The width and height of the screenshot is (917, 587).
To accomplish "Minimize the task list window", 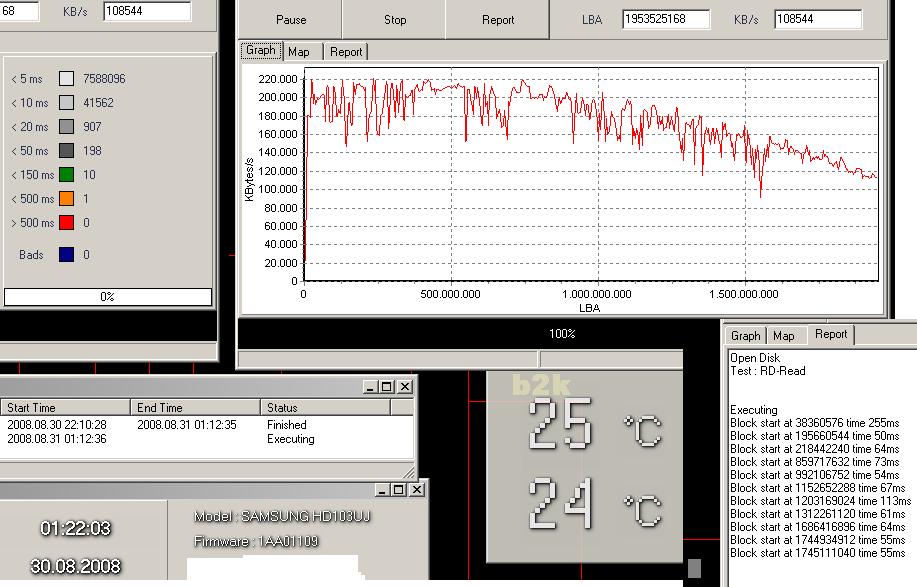I will 370,386.
